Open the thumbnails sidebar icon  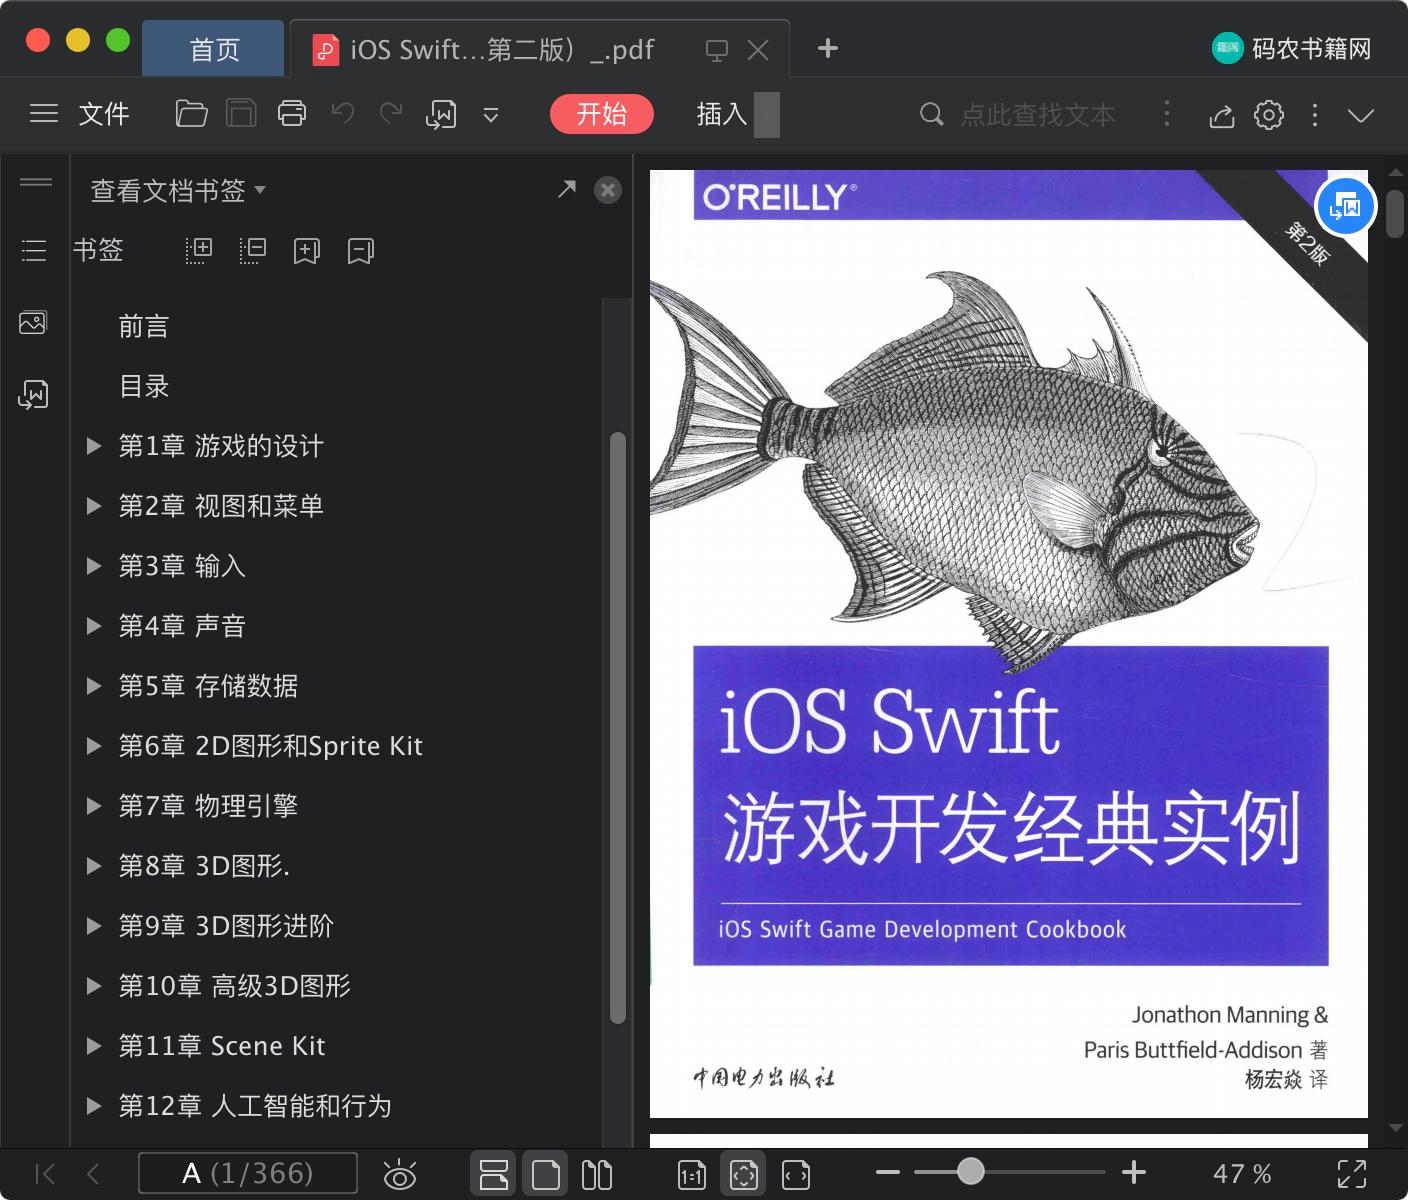tap(33, 322)
